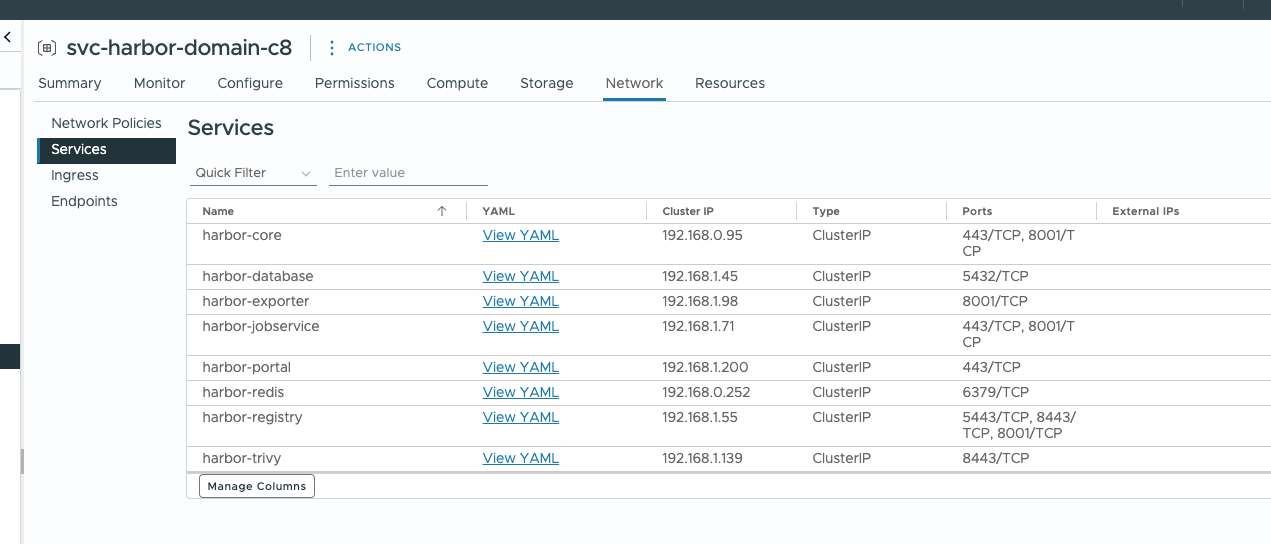The image size is (1271, 544).
Task: View YAML for harbor-portal
Action: [520, 367]
